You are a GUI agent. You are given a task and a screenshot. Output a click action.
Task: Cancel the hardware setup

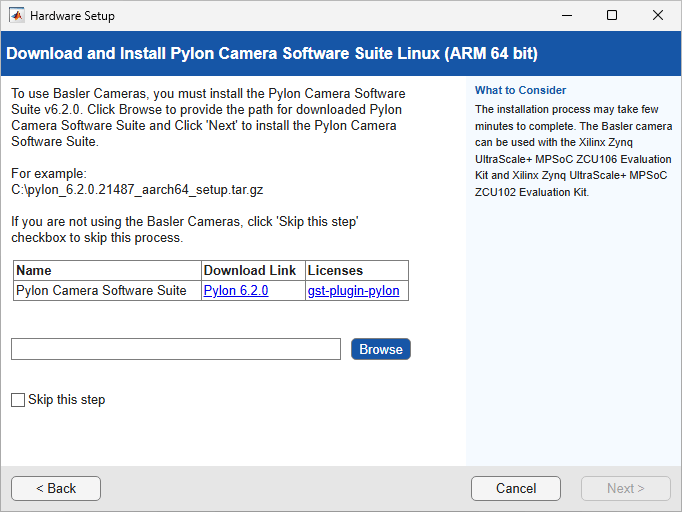click(x=516, y=489)
